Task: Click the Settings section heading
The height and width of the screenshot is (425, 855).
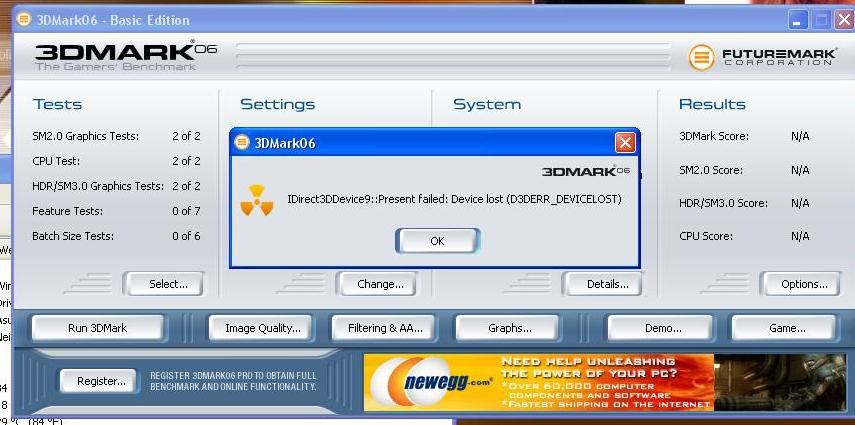Action: tap(278, 104)
